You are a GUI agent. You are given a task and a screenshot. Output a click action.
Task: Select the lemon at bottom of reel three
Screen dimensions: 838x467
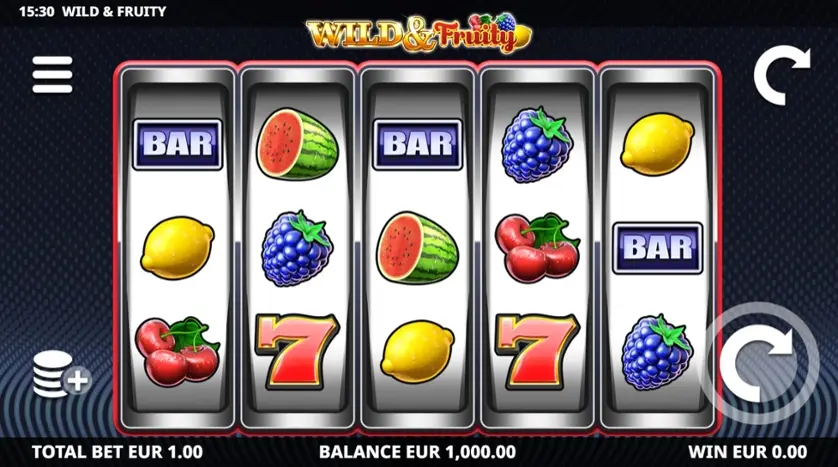[417, 352]
